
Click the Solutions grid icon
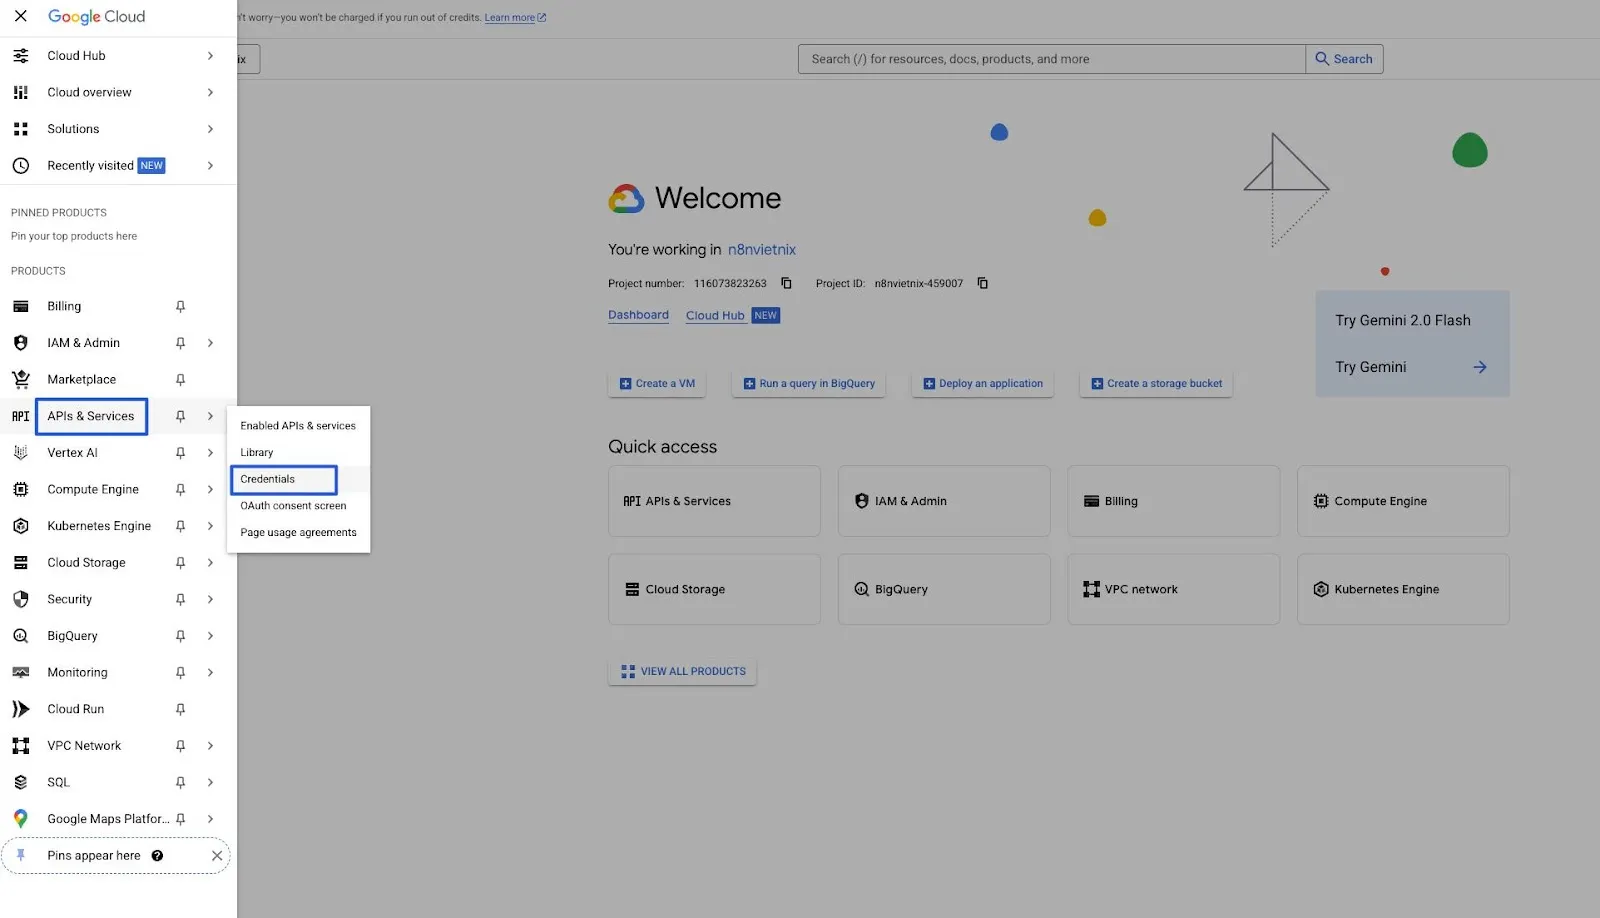[20, 129]
